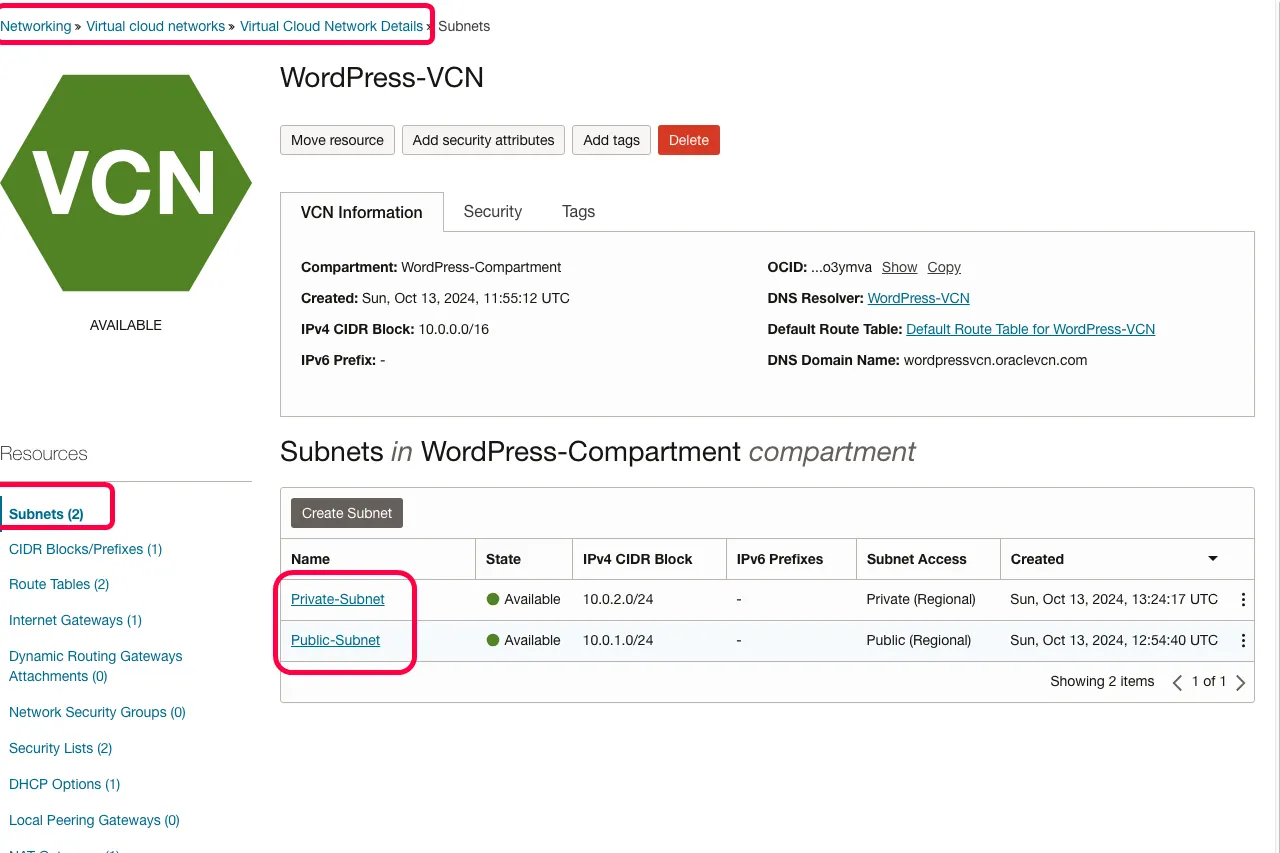The width and height of the screenshot is (1280, 853).
Task: Go to previous page of subnets
Action: pos(1177,682)
